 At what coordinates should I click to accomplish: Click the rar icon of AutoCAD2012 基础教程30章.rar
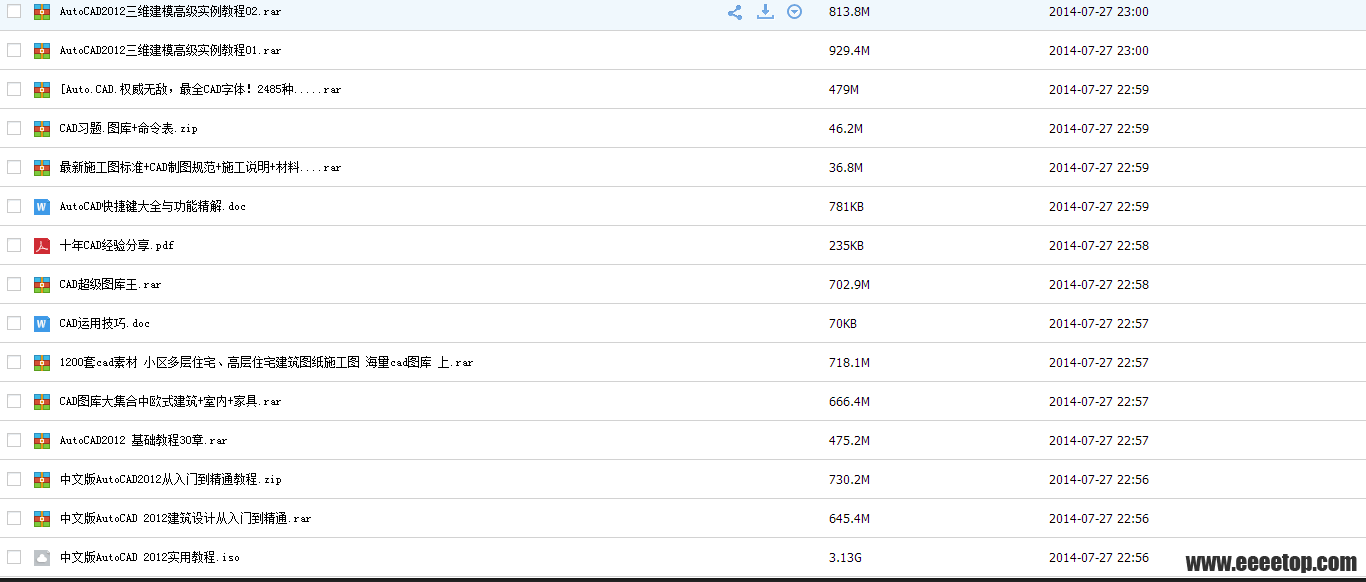tap(42, 441)
